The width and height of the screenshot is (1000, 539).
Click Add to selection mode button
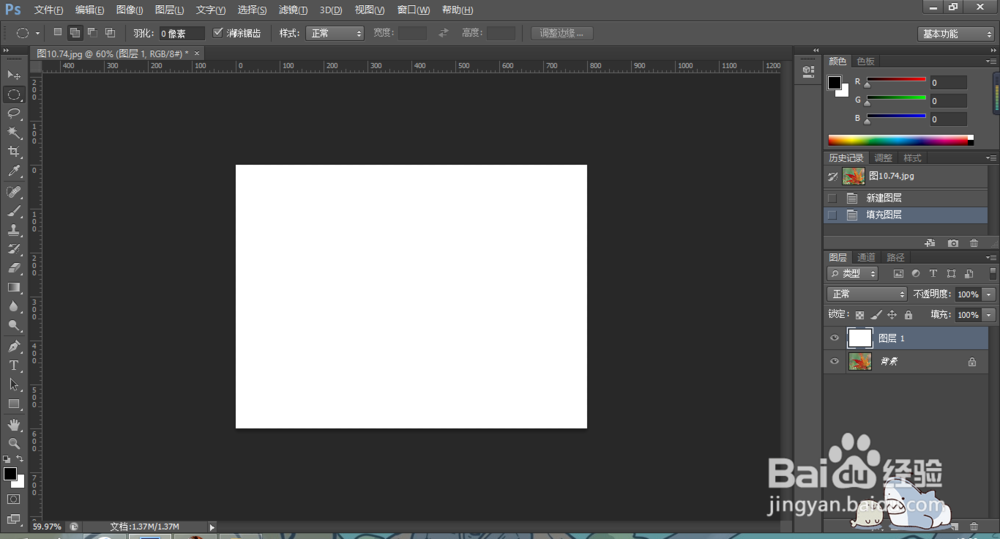coord(75,33)
